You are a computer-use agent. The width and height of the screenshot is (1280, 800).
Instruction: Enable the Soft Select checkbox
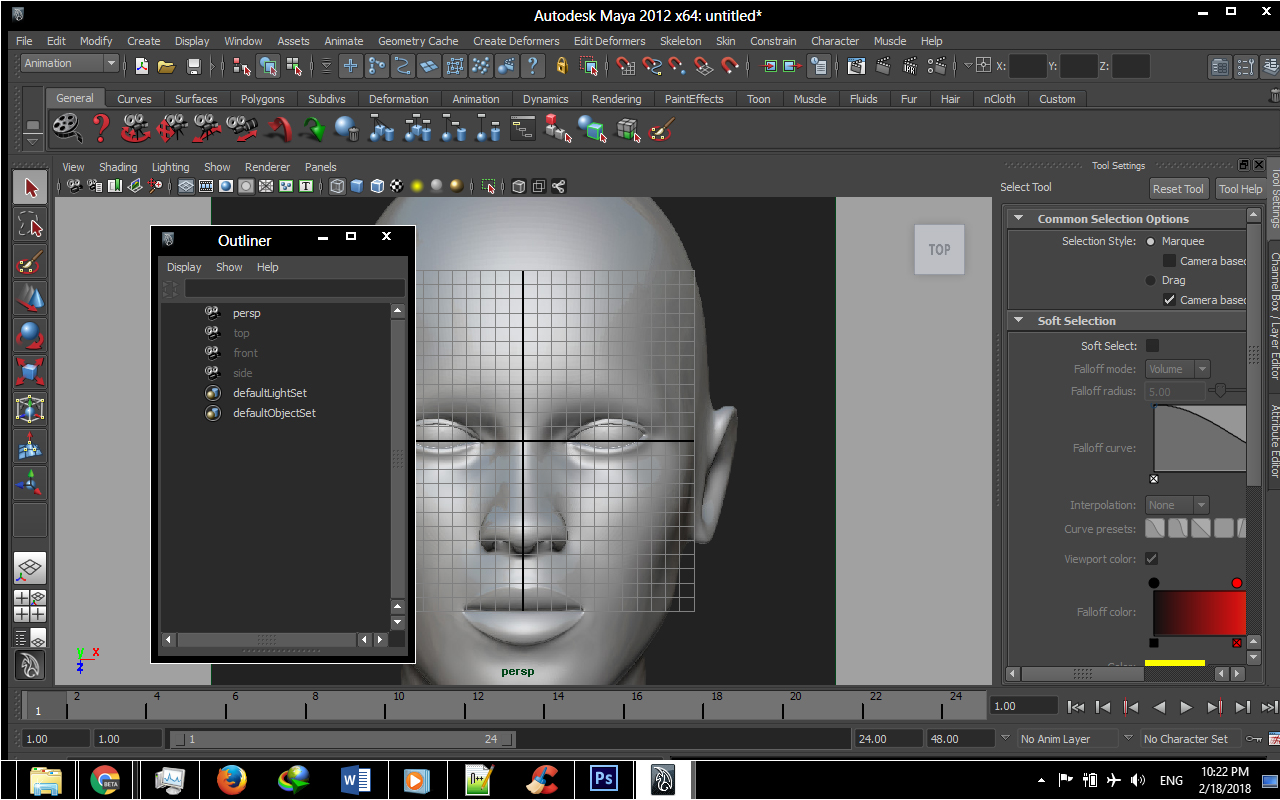point(1152,346)
